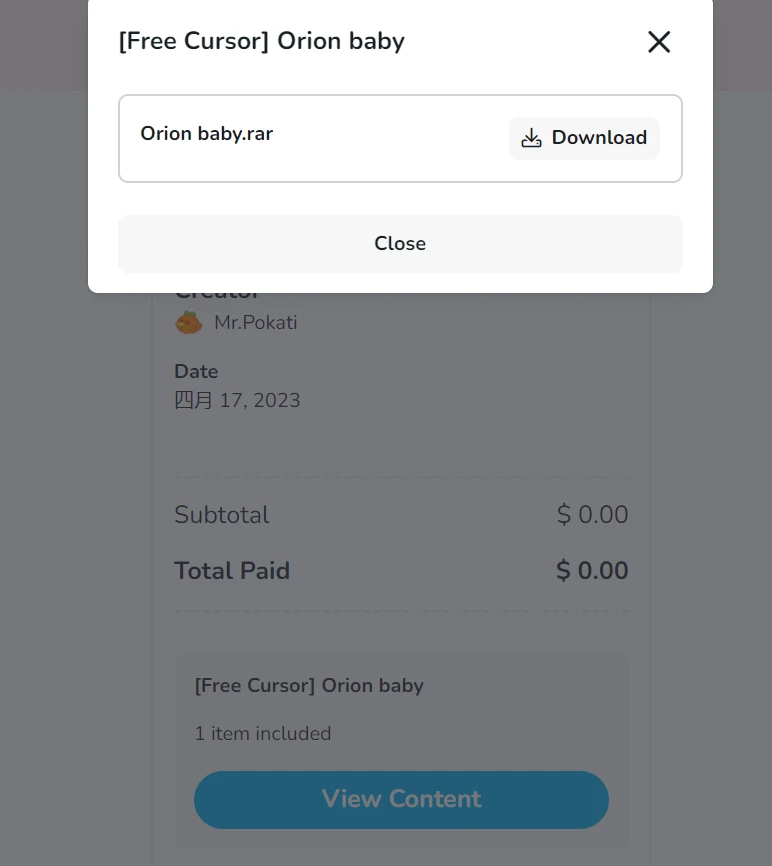The height and width of the screenshot is (866, 772).
Task: Click the dialog title [Free Cursor] Orion baby
Action: [261, 42]
